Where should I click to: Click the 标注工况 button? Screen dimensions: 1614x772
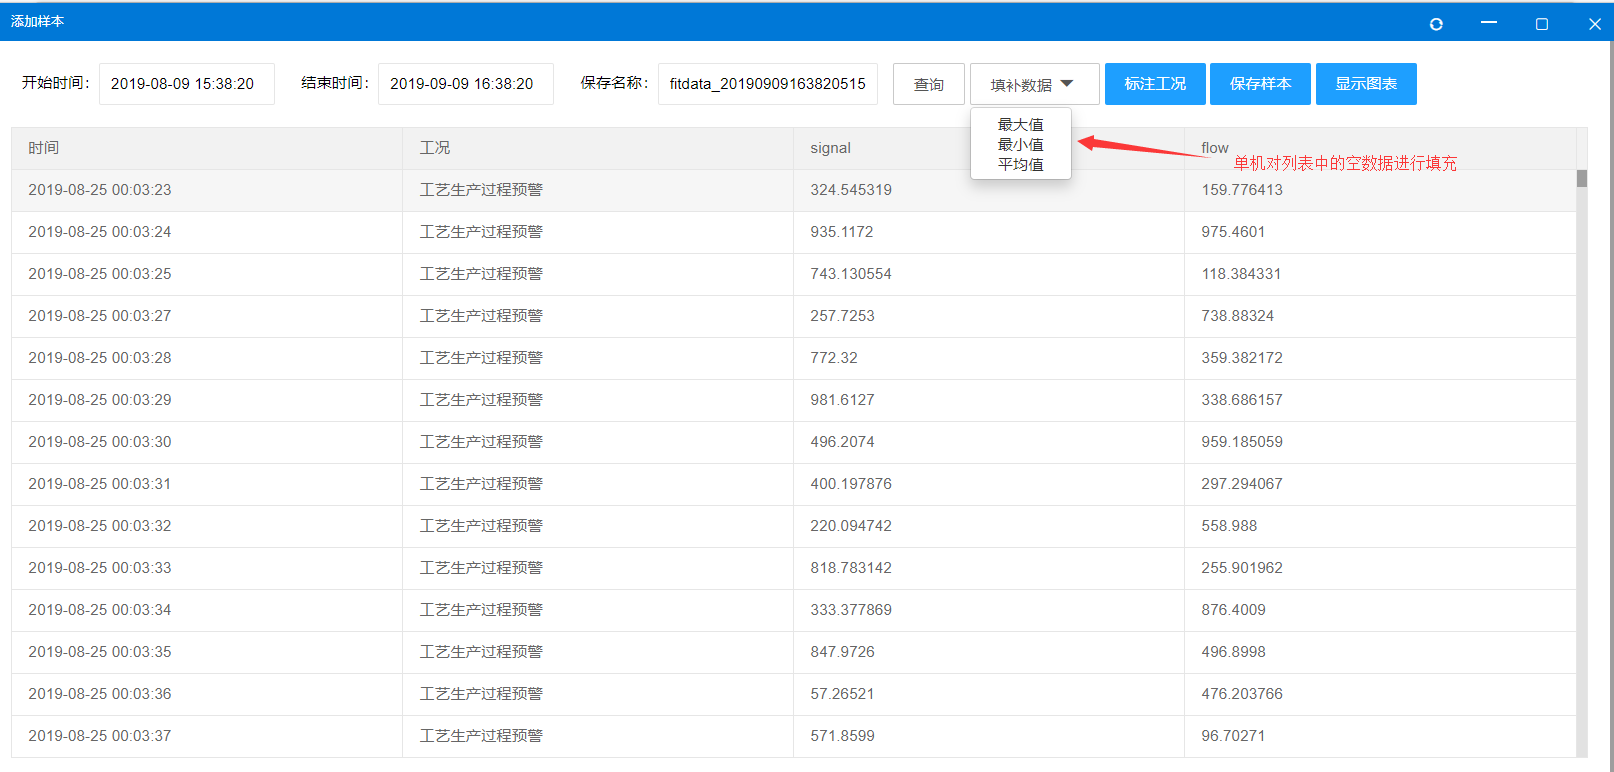pyautogui.click(x=1154, y=84)
